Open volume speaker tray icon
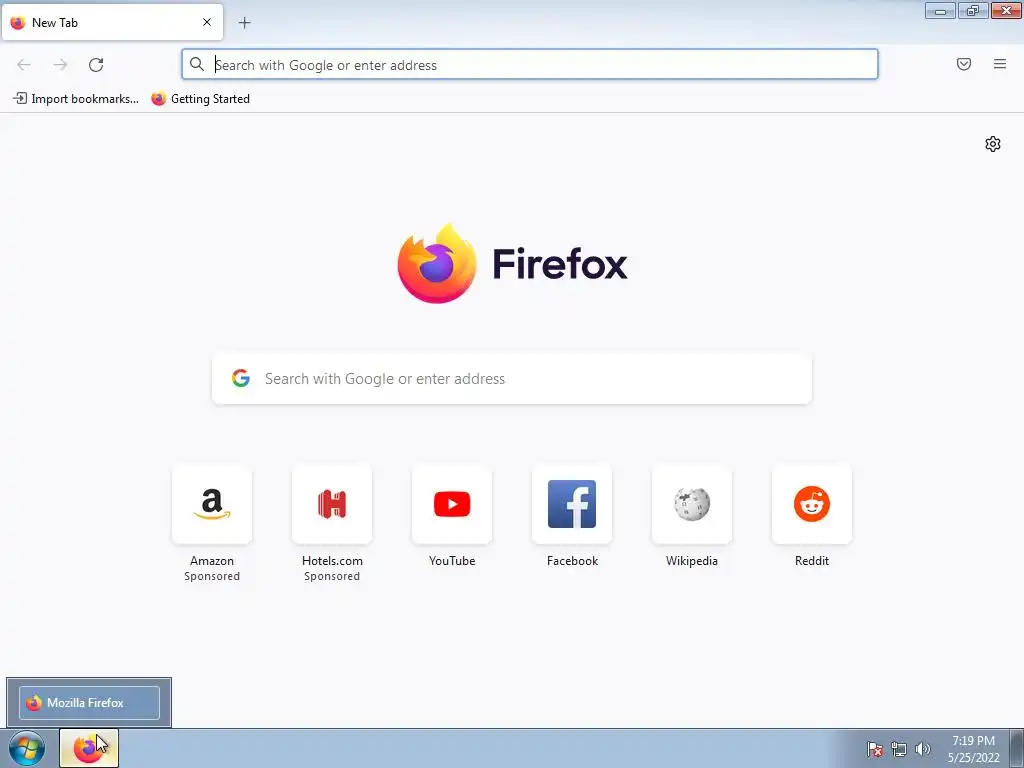Screen dimensions: 1024x768 (922, 749)
